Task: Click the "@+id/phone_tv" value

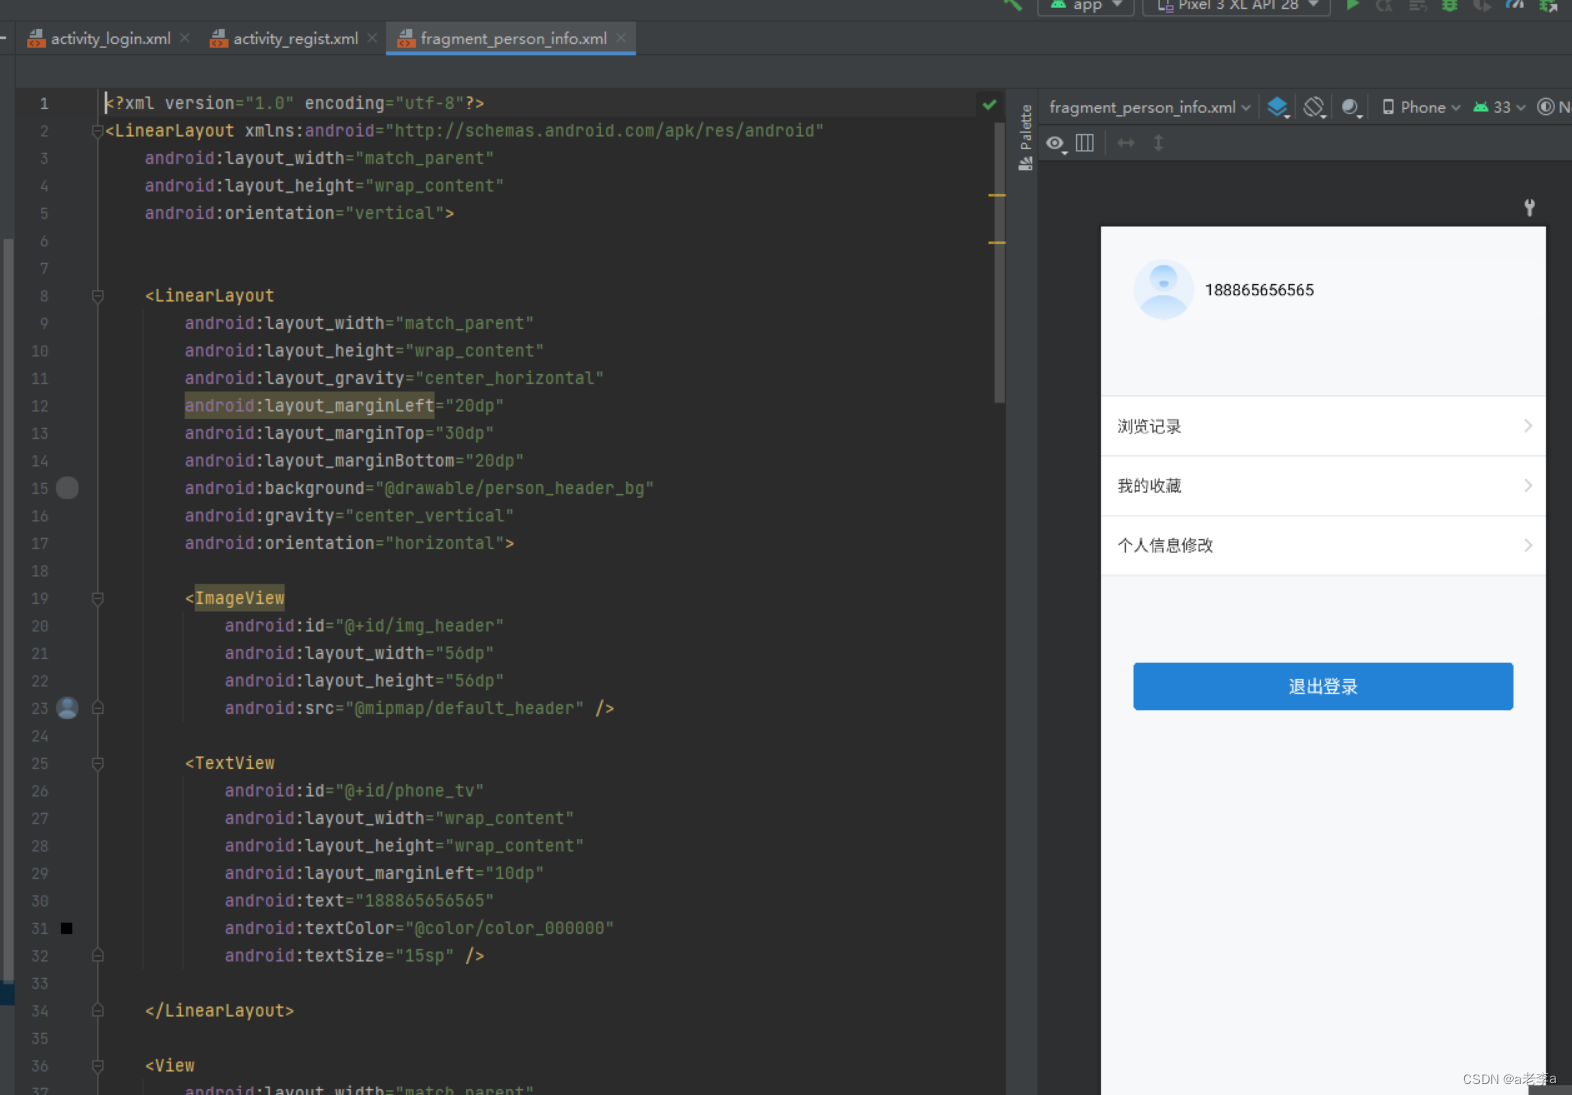Action: (x=409, y=791)
